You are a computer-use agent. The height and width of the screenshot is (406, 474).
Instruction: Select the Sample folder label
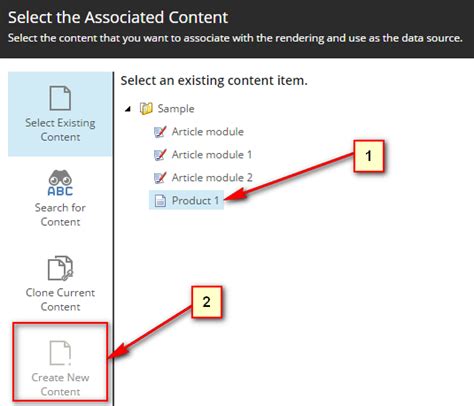(x=176, y=109)
